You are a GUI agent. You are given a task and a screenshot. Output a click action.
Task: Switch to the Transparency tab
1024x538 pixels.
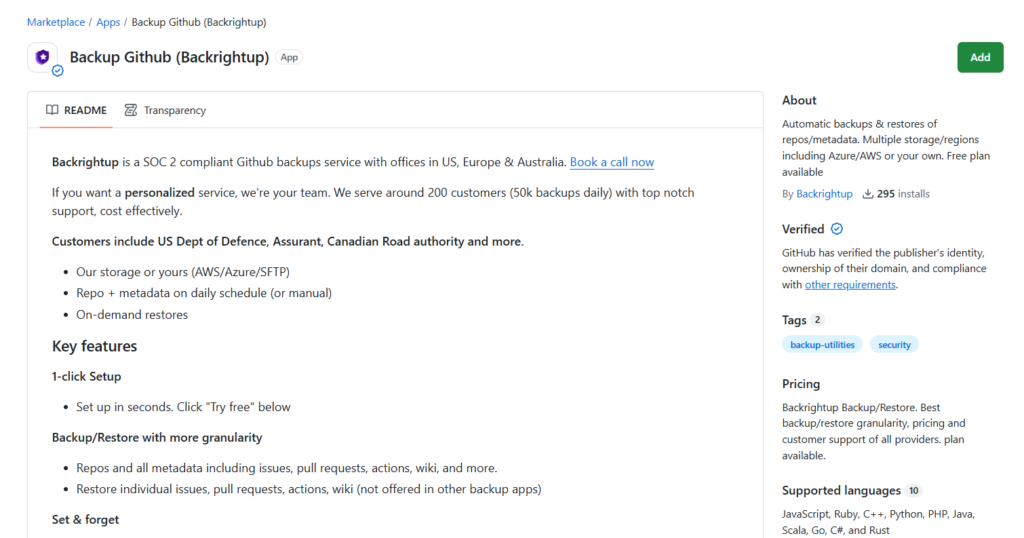[165, 110]
